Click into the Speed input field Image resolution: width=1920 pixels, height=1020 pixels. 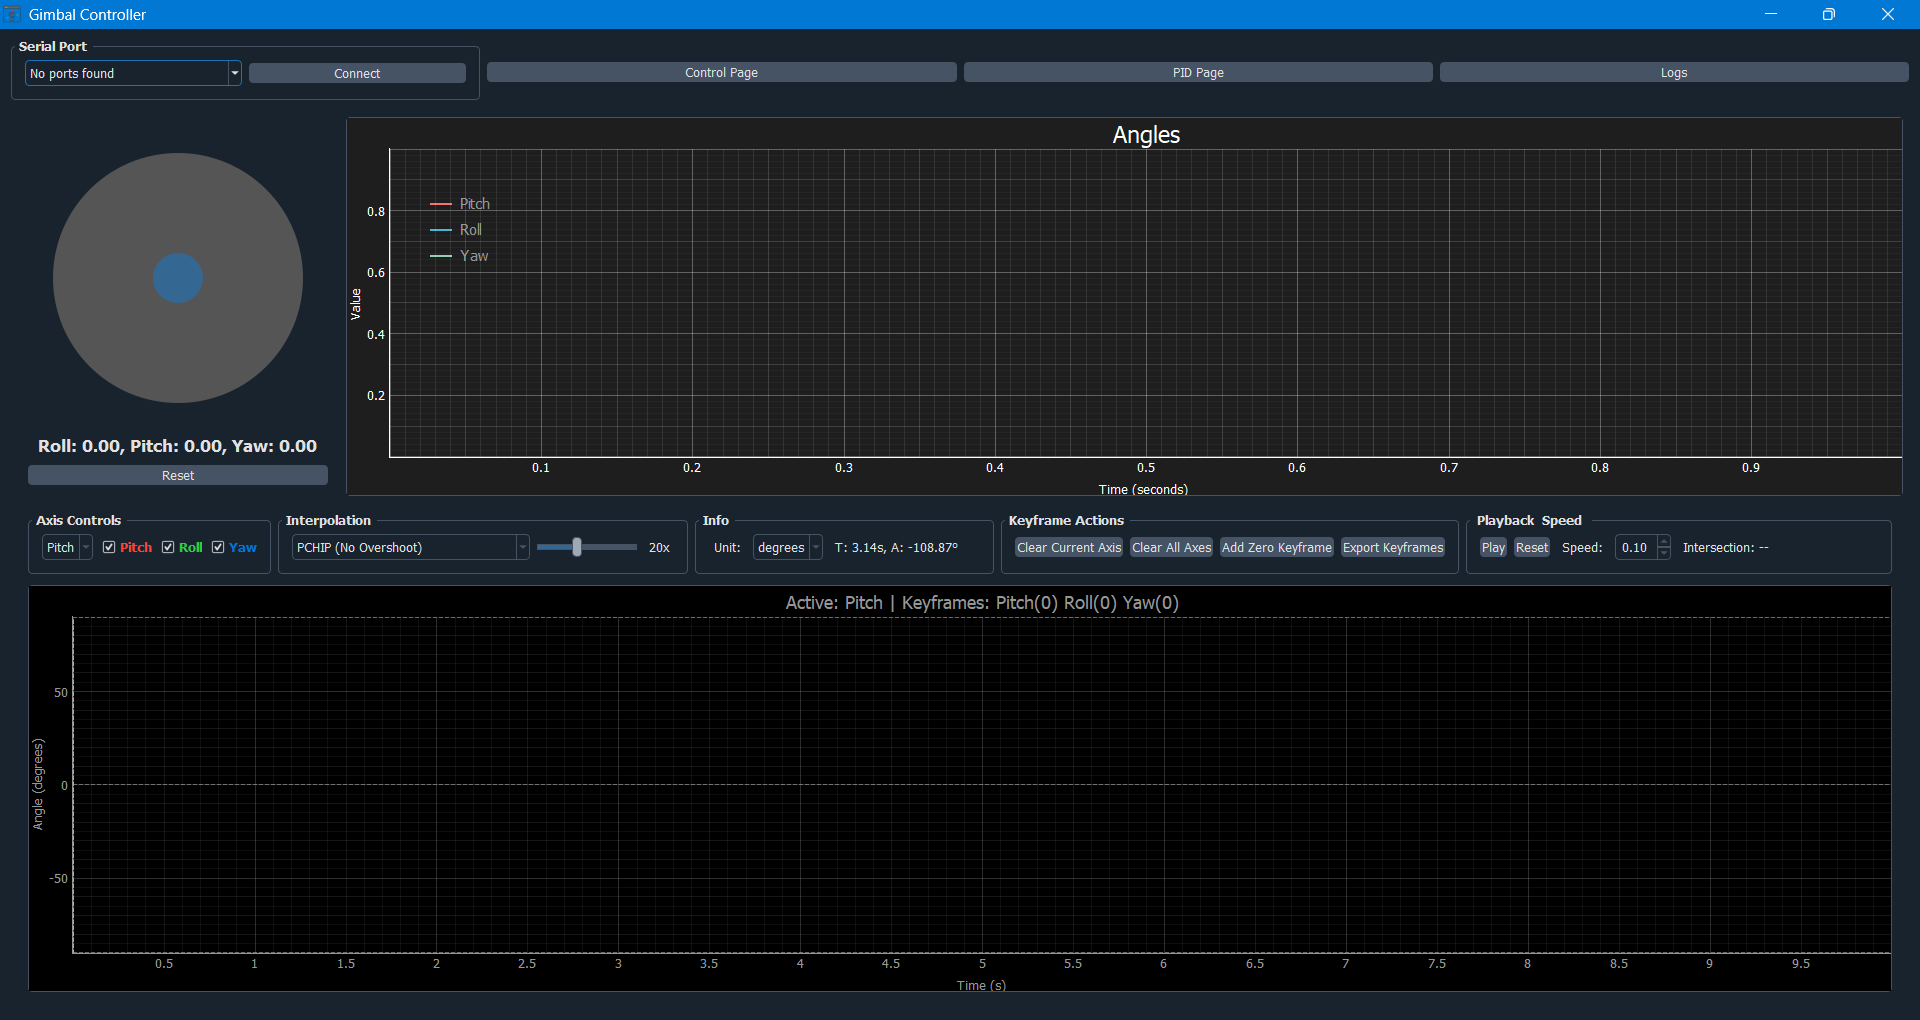point(1635,547)
